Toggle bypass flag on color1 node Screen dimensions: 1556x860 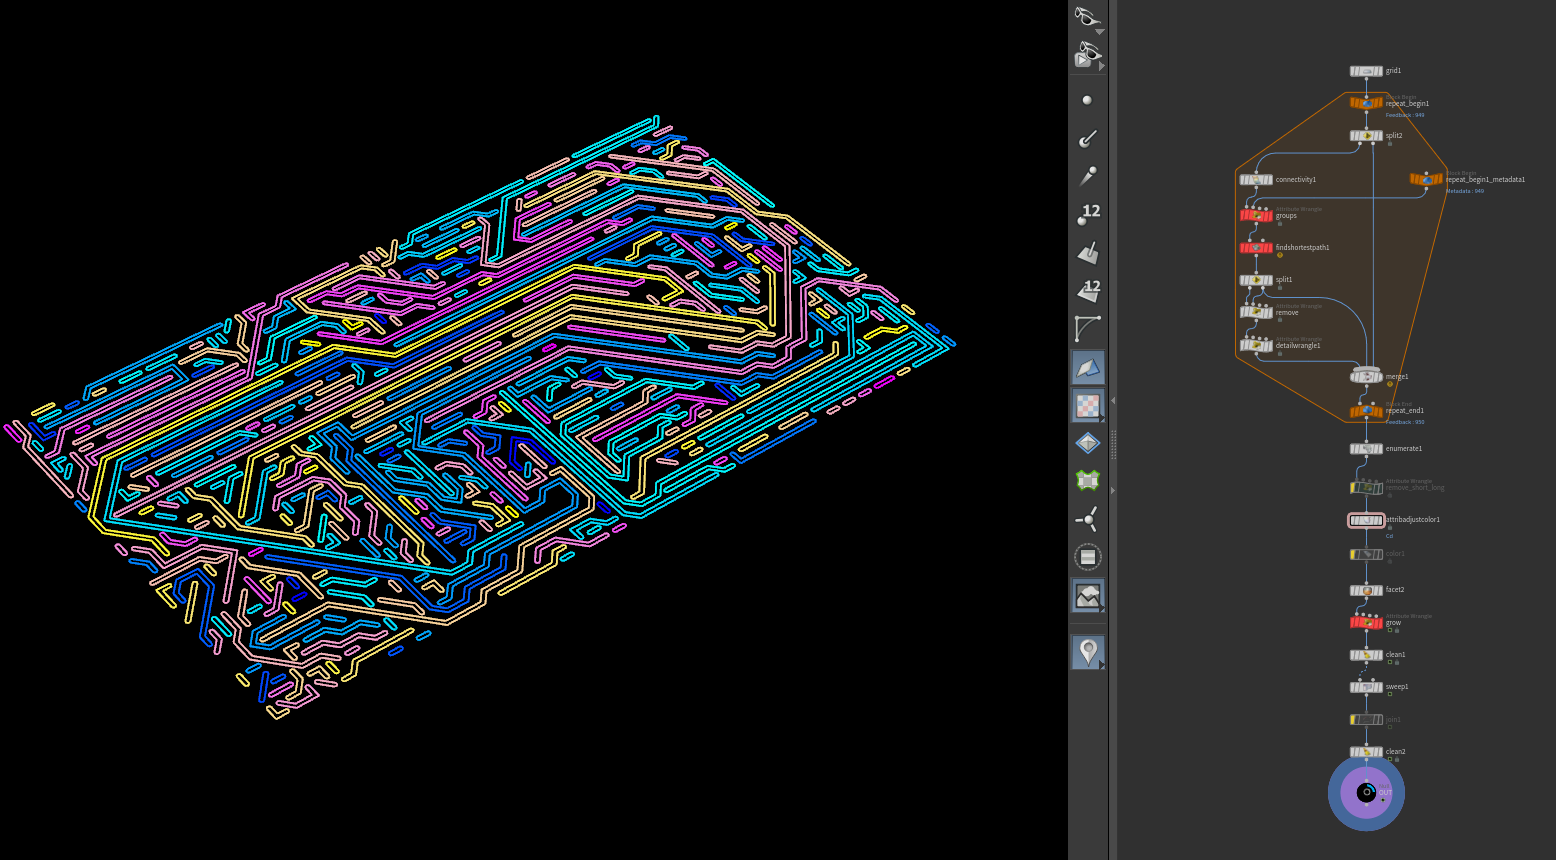click(x=1354, y=554)
